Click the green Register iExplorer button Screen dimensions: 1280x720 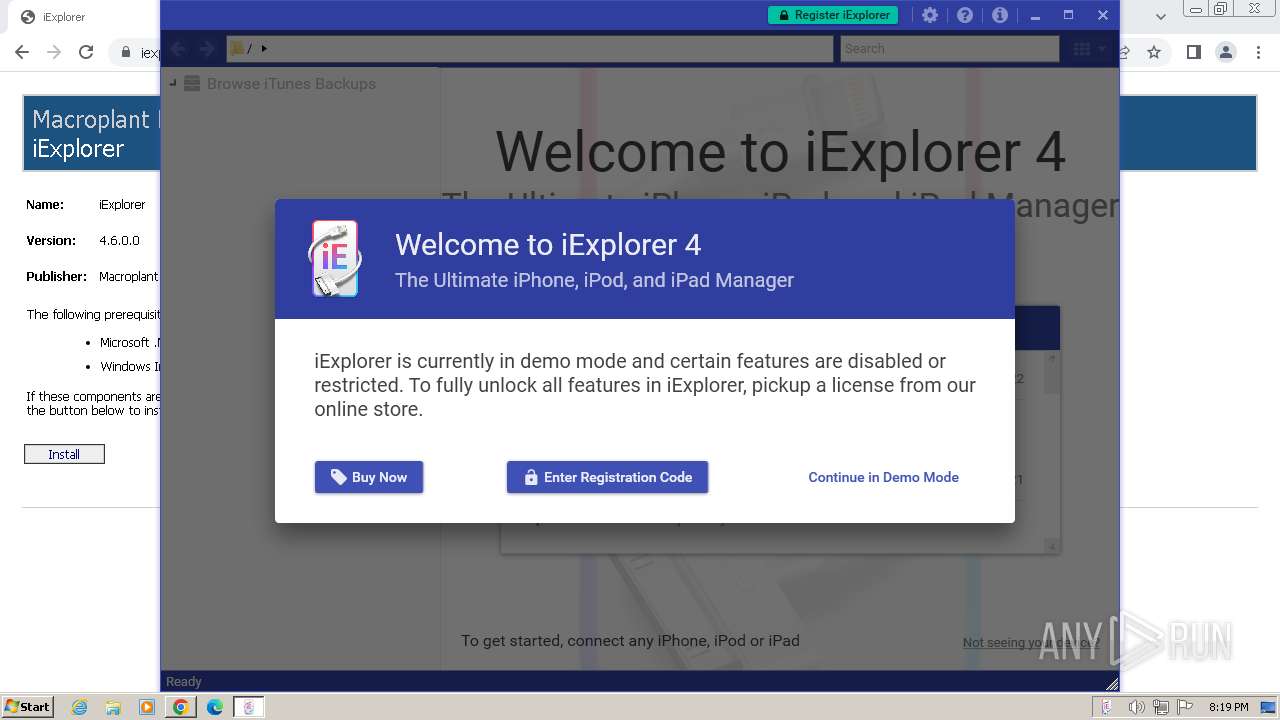(x=833, y=15)
